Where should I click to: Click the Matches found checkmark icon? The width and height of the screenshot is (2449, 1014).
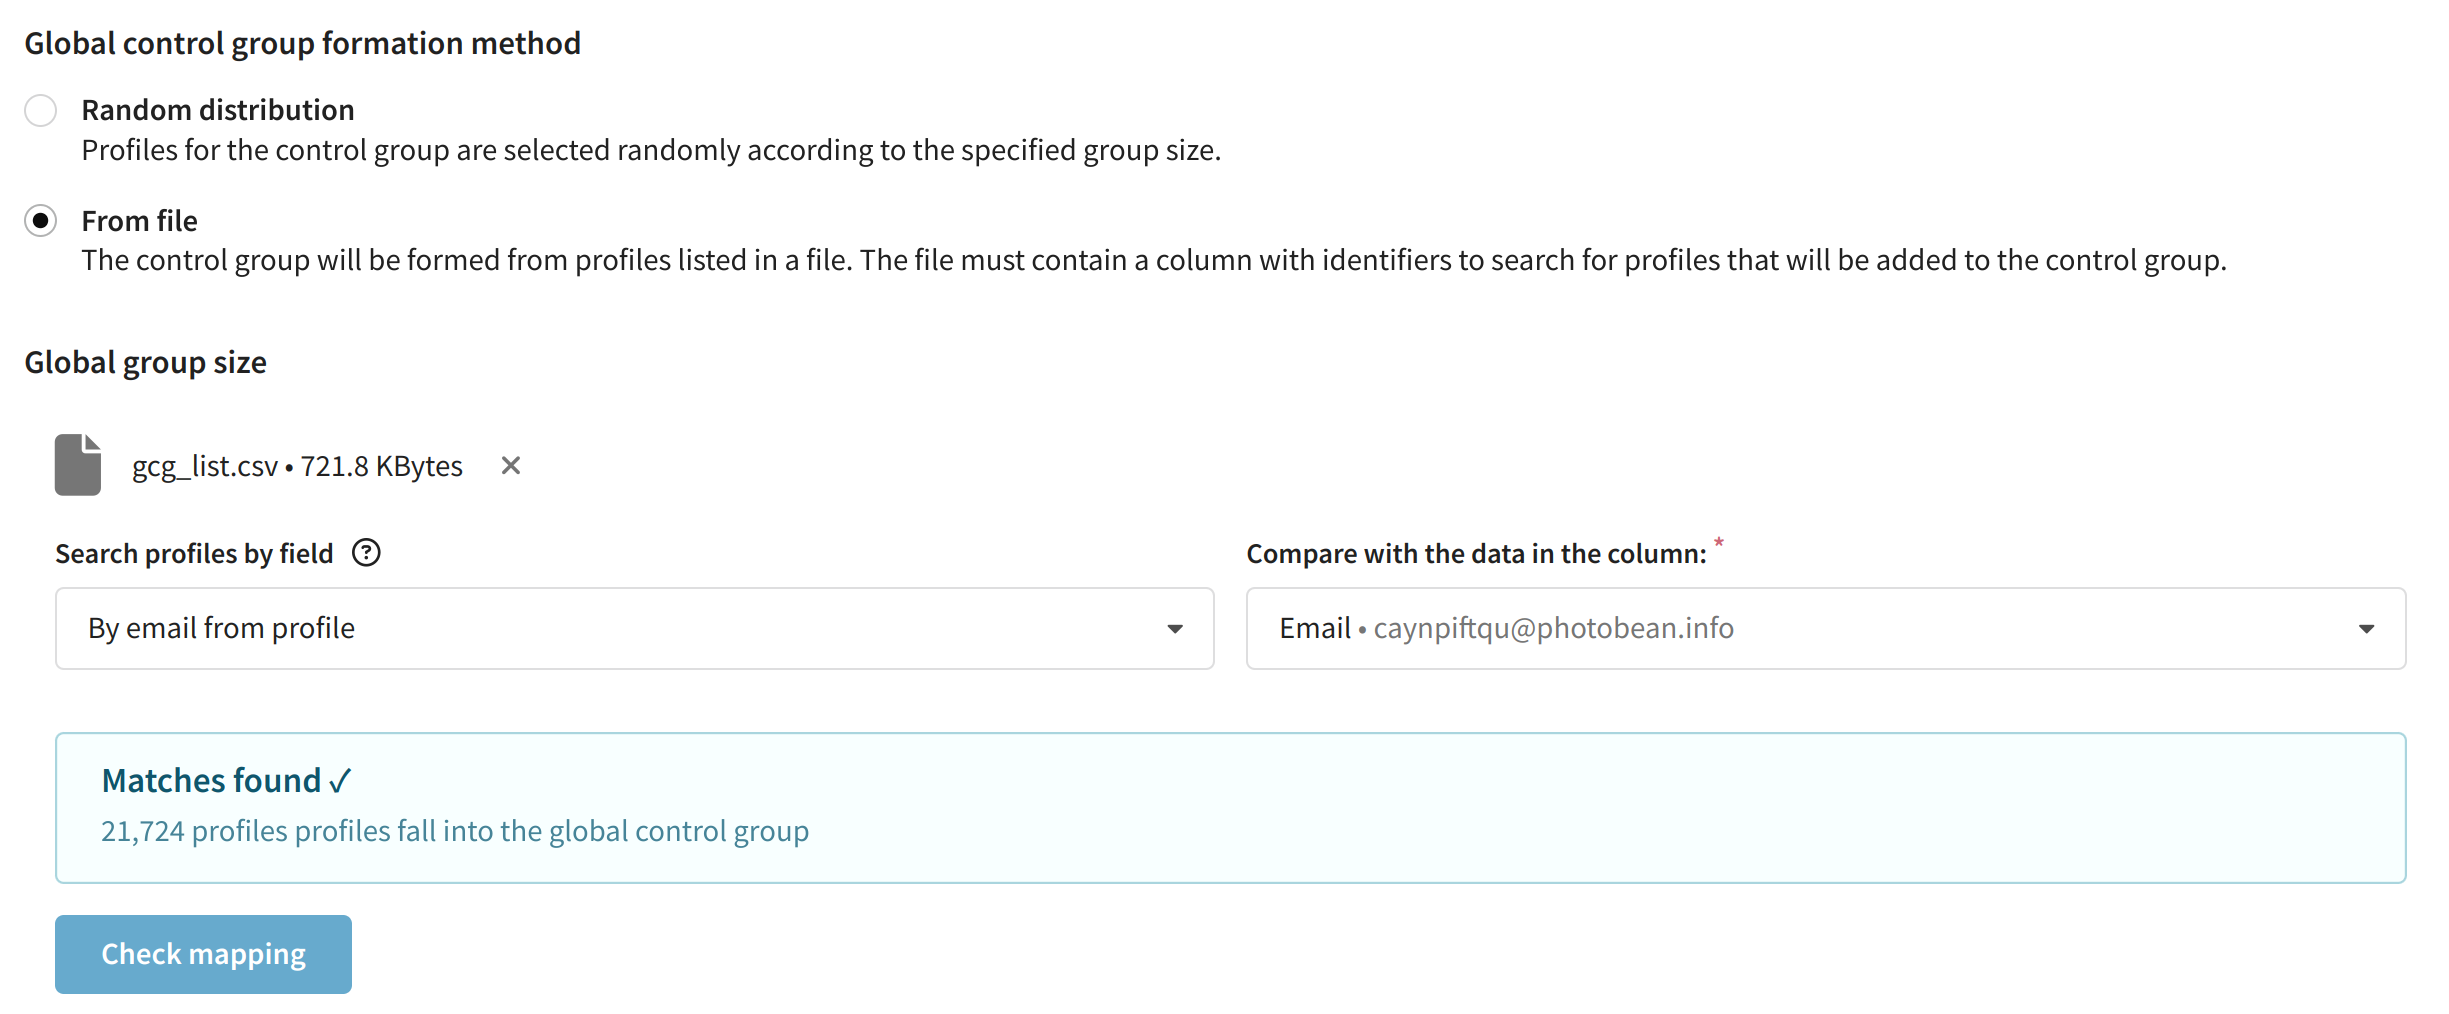point(340,780)
